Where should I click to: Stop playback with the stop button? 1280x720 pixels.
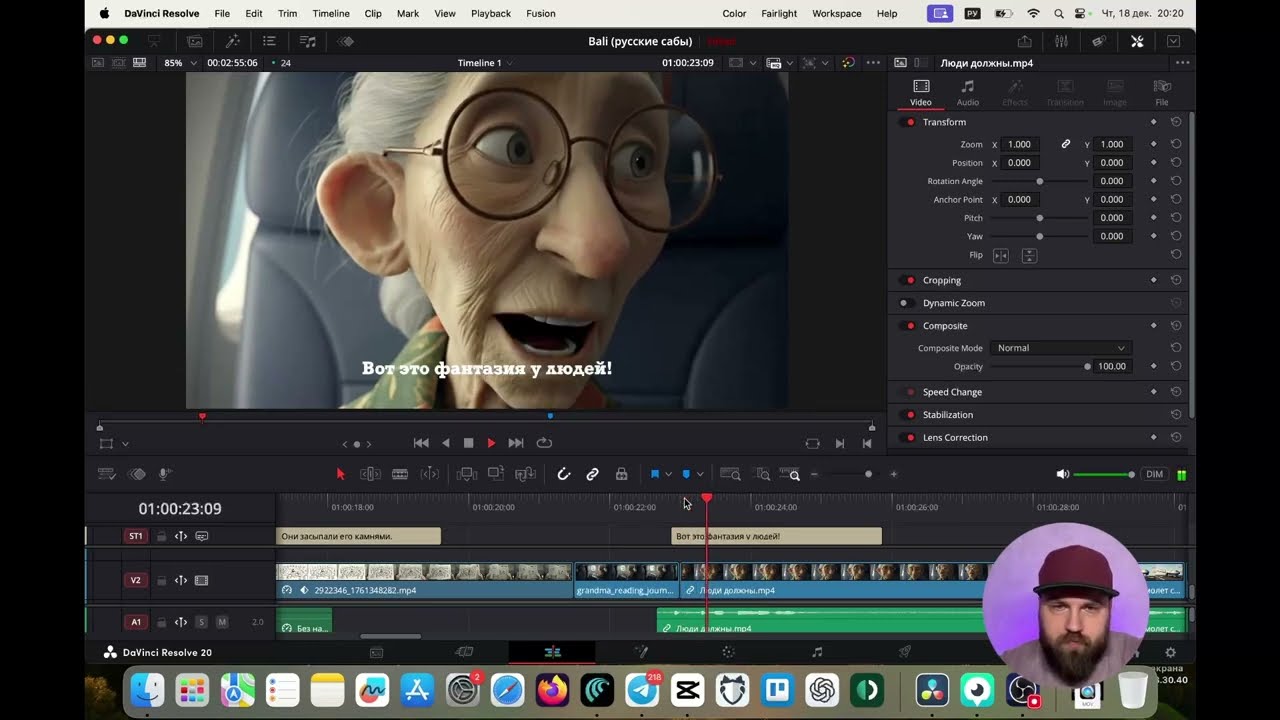tap(468, 443)
